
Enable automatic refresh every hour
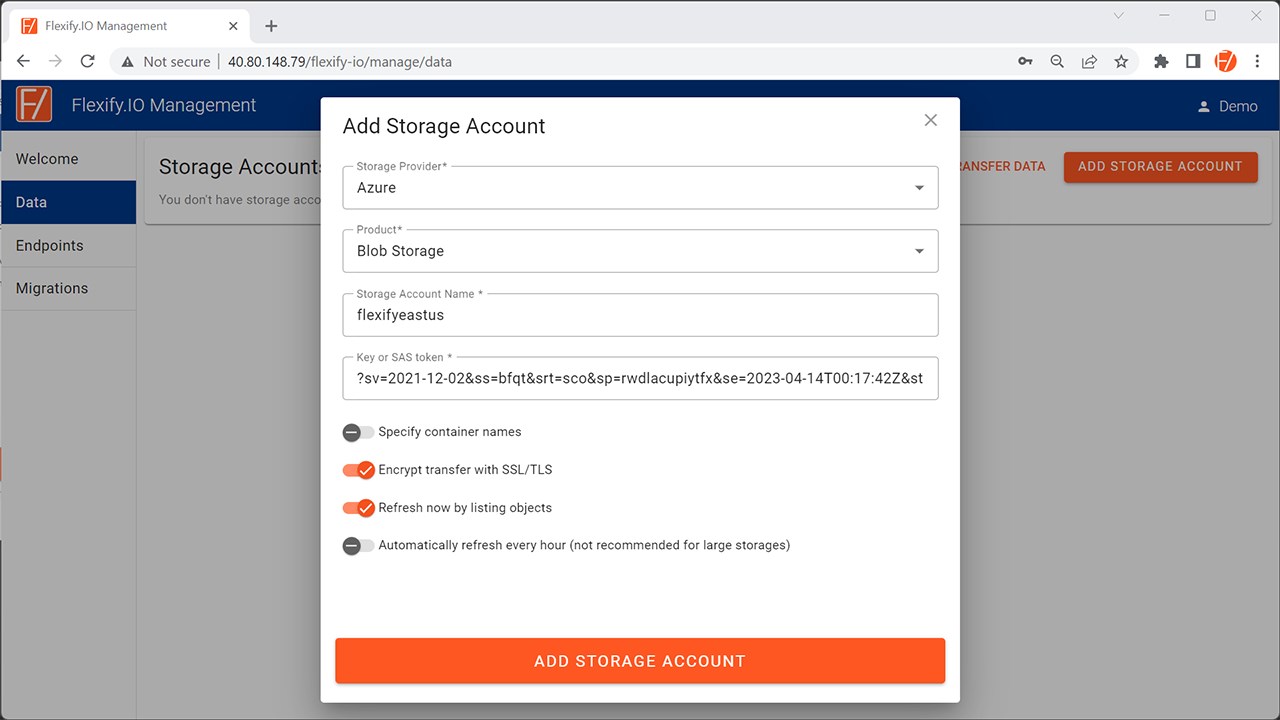358,546
